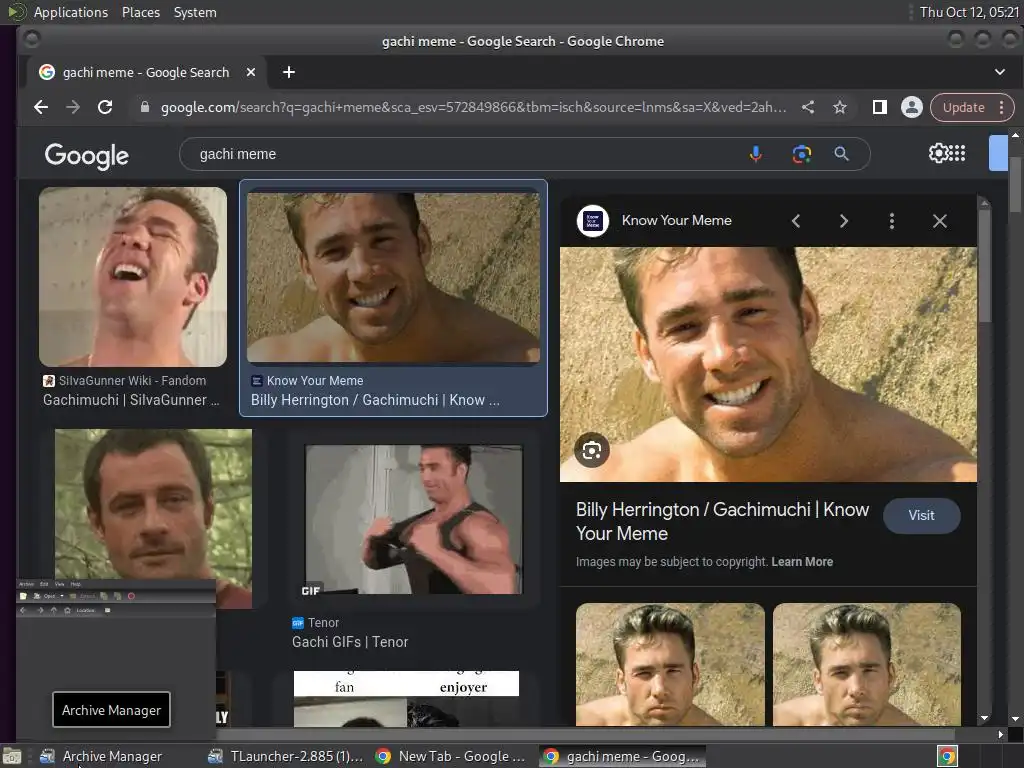Click the voice search microphone icon

[x=755, y=154]
